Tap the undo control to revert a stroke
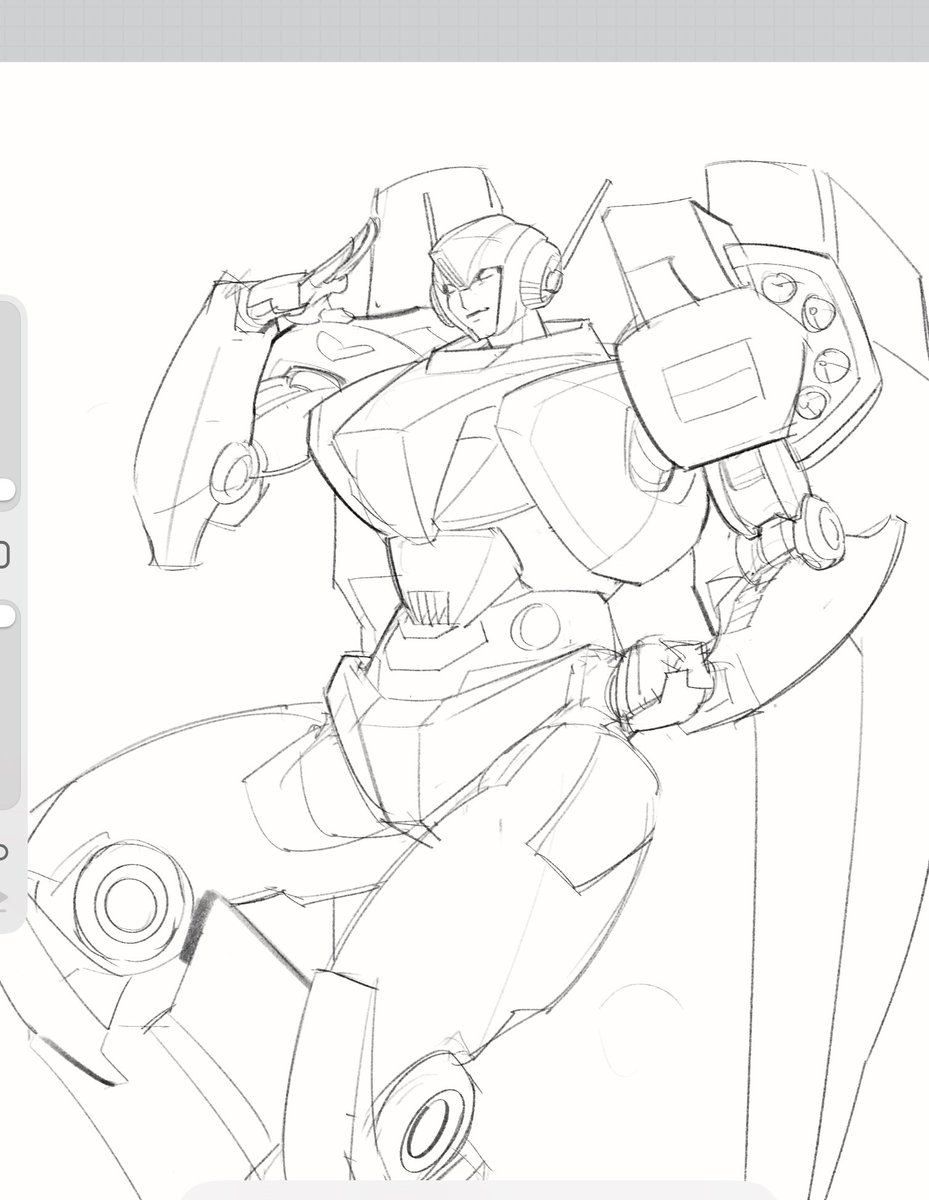This screenshot has width=929, height=1200. pos(6,895)
